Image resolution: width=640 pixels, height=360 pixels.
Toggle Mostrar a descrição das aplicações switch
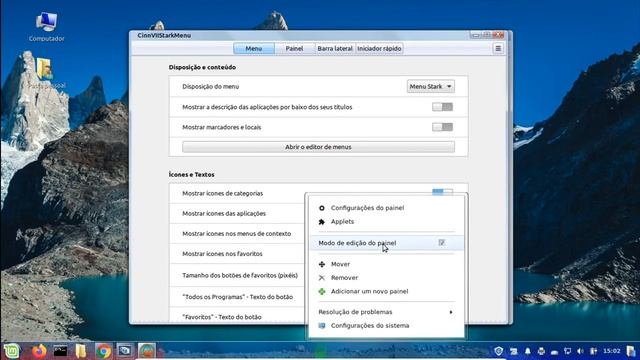point(442,107)
